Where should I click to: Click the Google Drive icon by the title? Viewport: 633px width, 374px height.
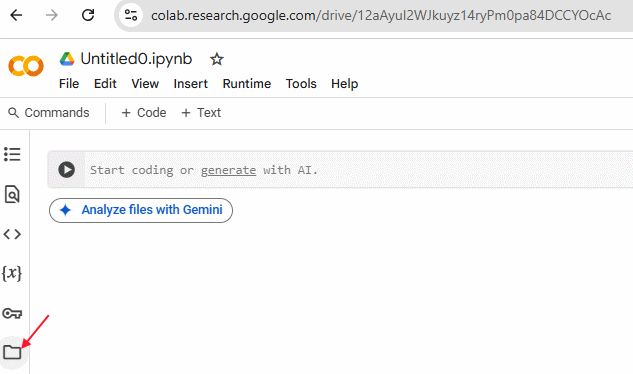coord(67,59)
